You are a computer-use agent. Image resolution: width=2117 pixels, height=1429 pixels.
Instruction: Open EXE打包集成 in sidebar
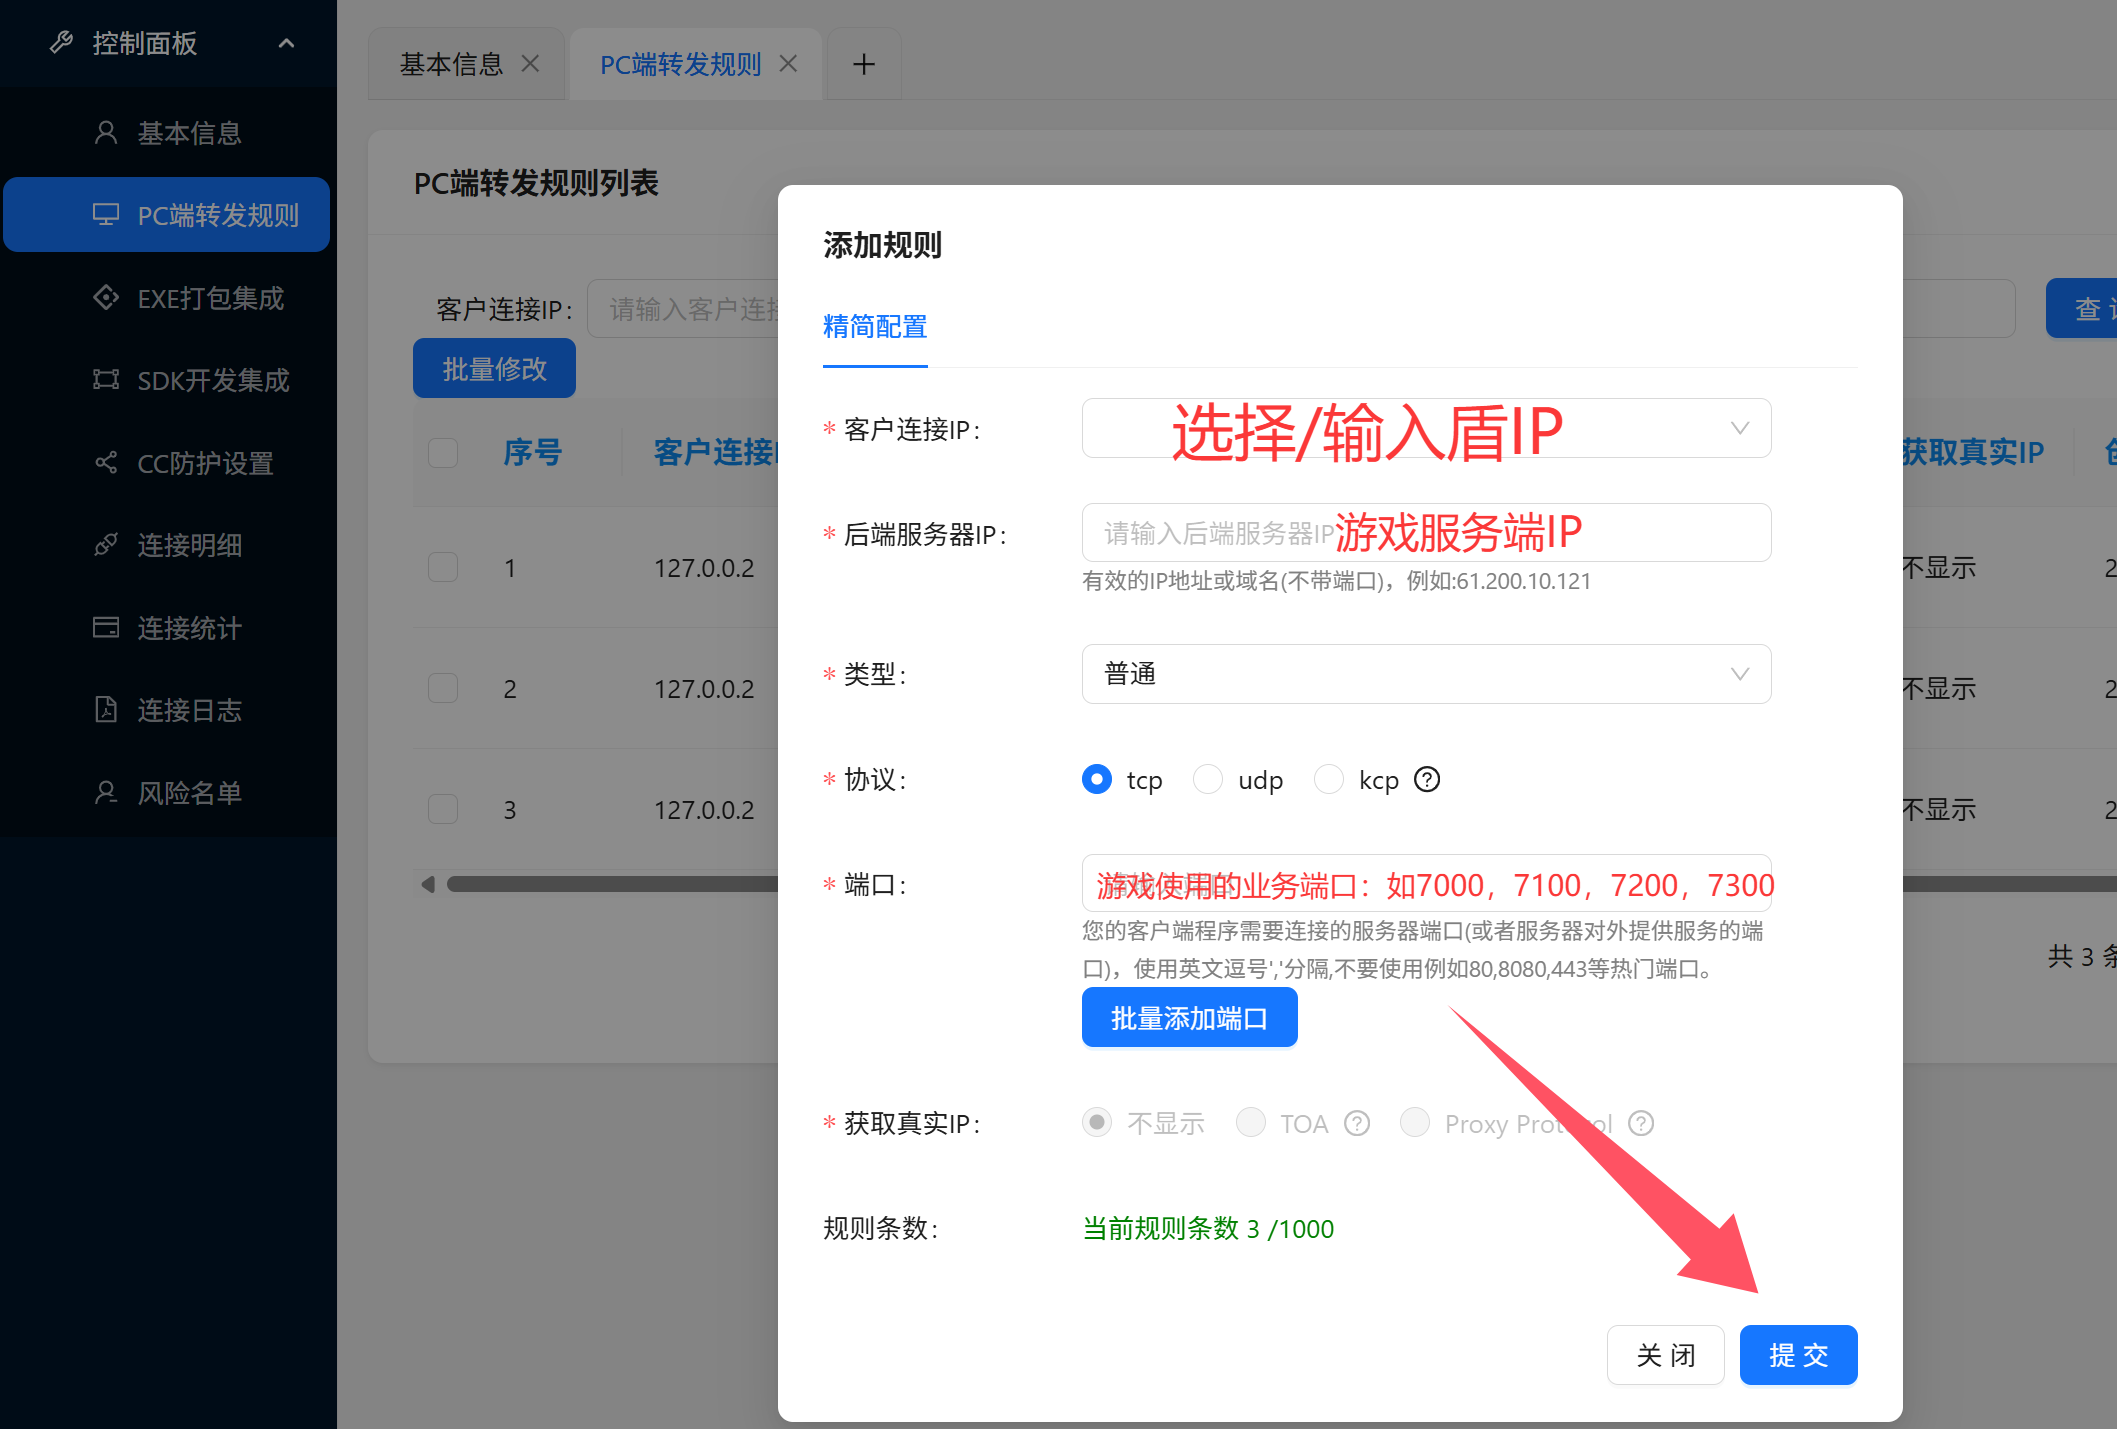210,297
